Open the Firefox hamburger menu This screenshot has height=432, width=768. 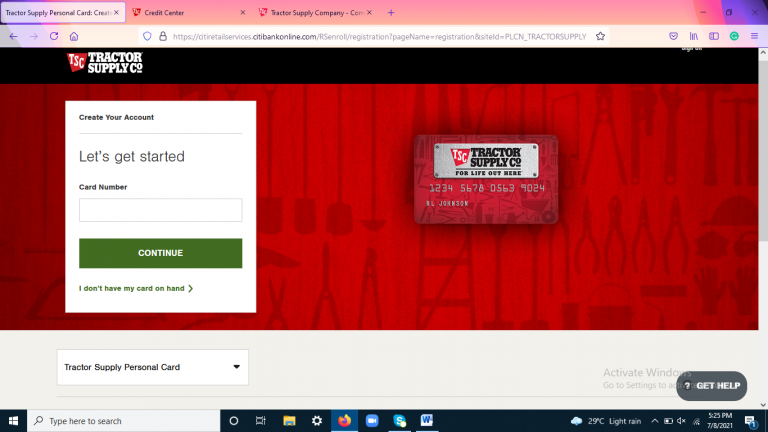coord(754,36)
